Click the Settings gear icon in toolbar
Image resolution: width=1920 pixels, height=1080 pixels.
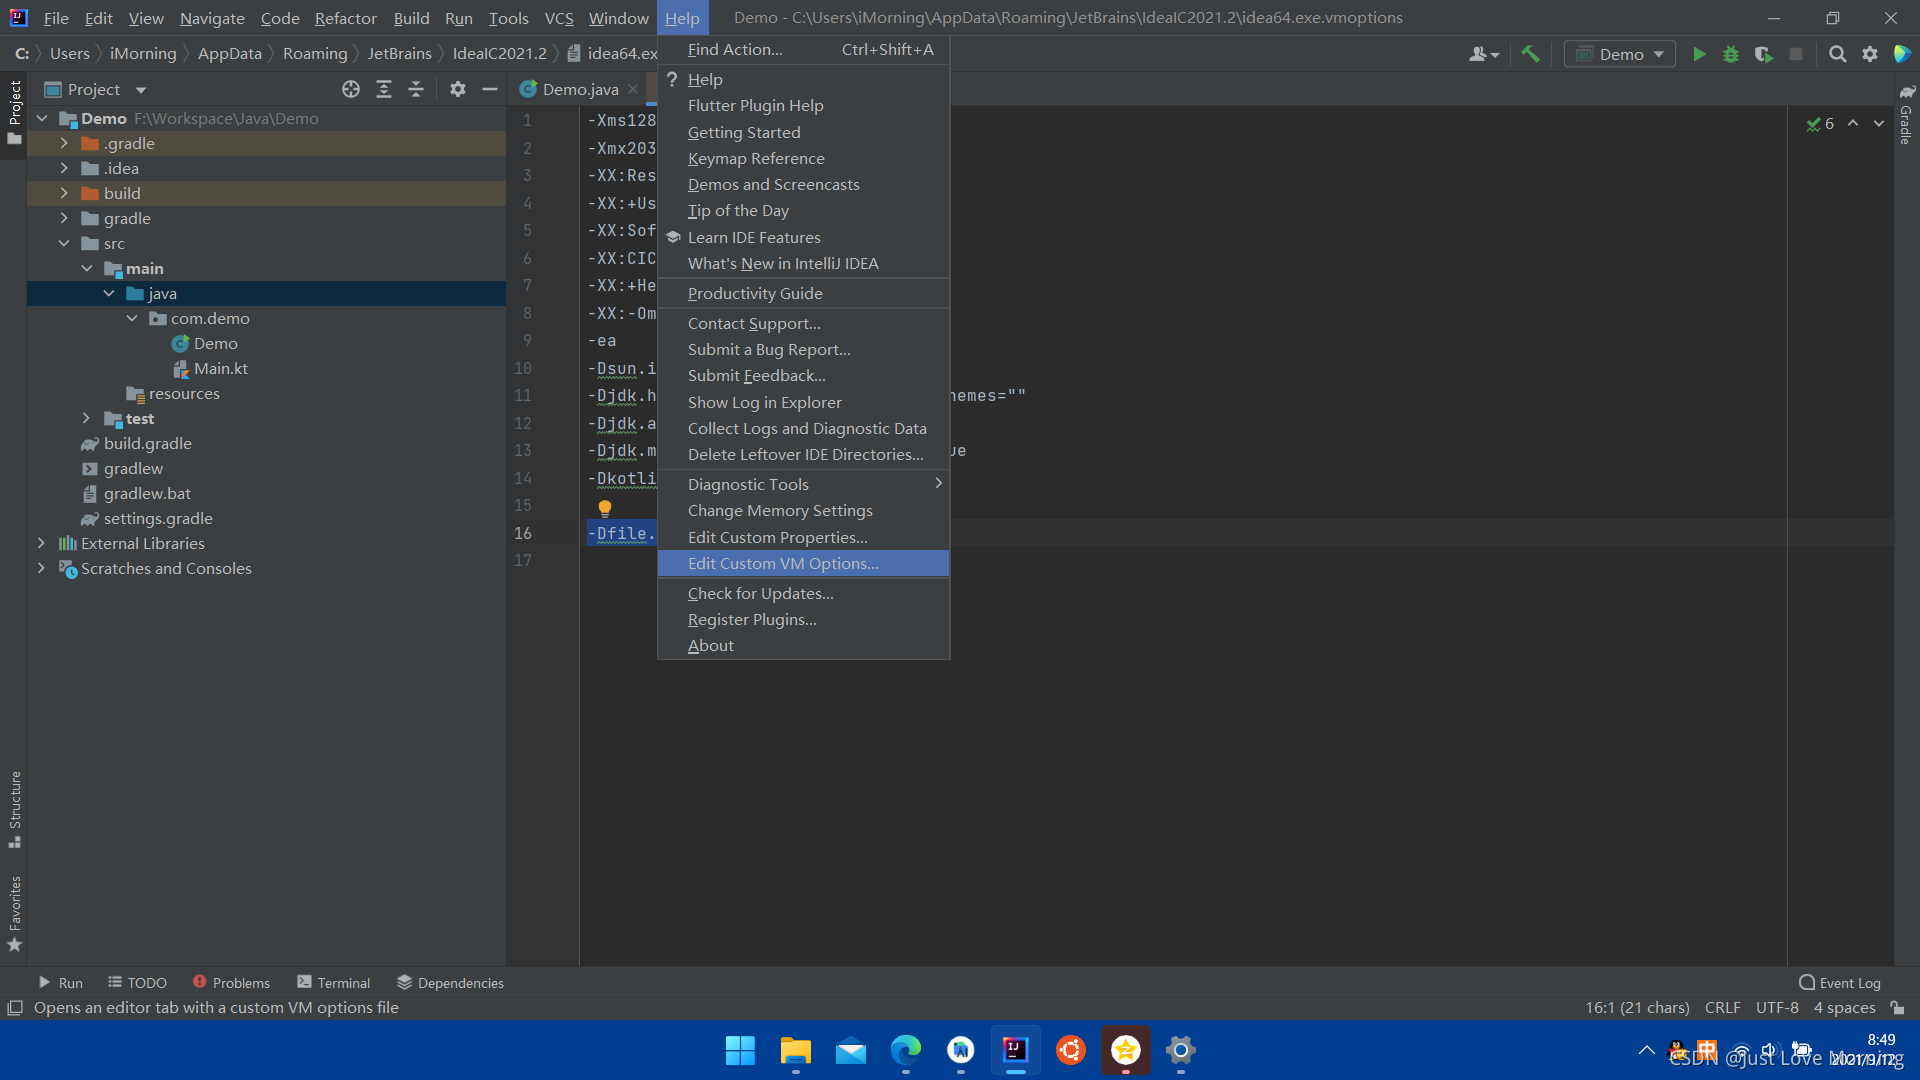[x=1870, y=54]
